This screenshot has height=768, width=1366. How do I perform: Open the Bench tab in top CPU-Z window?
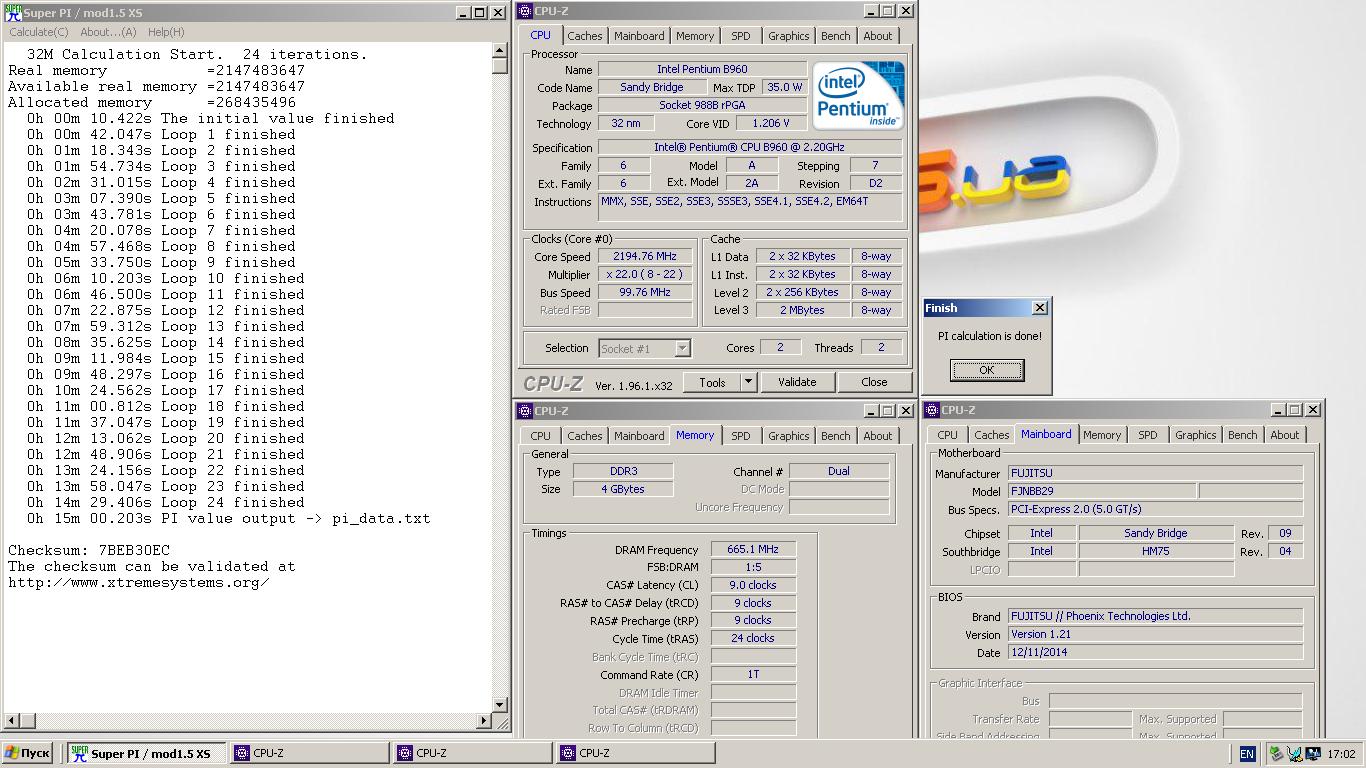pos(835,36)
